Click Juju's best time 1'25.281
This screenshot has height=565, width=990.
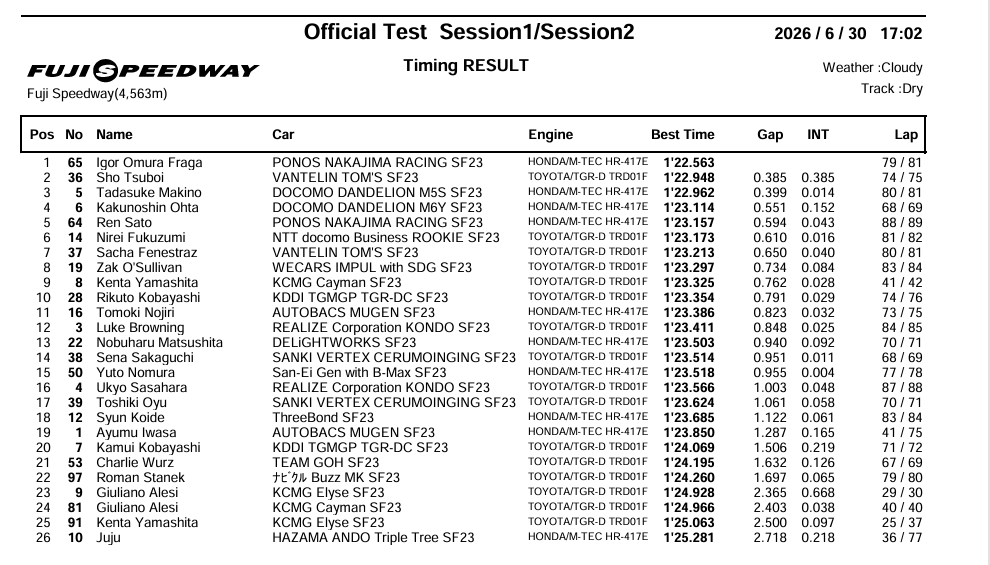click(x=689, y=538)
